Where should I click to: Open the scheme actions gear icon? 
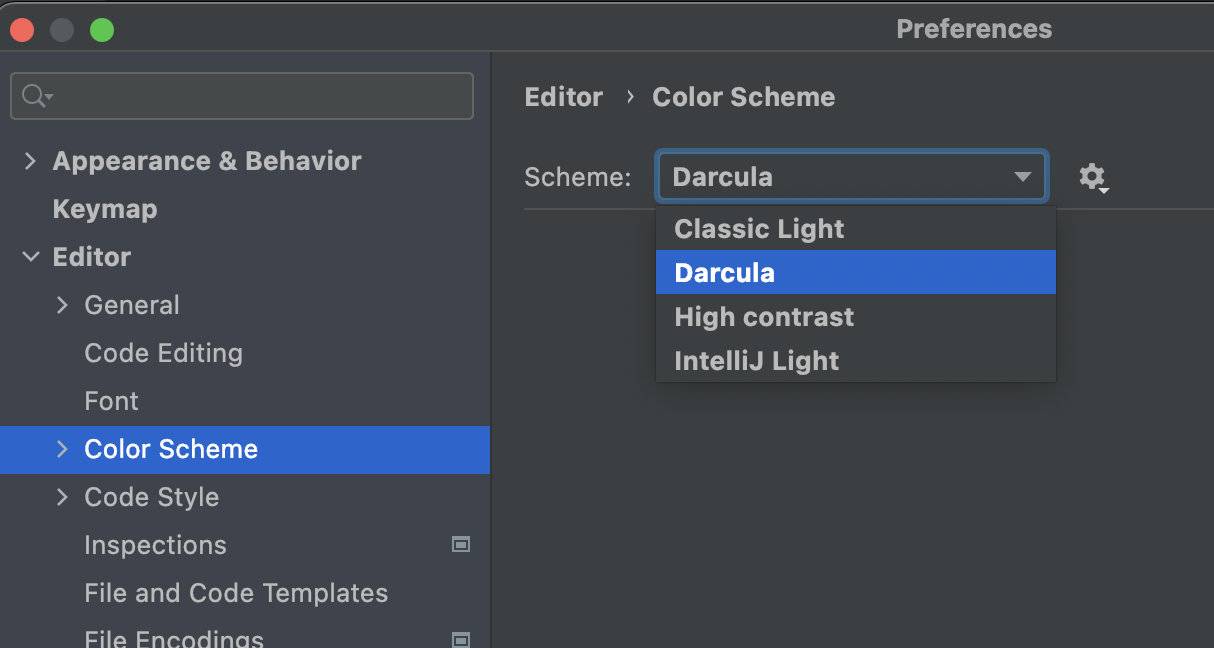pyautogui.click(x=1093, y=178)
